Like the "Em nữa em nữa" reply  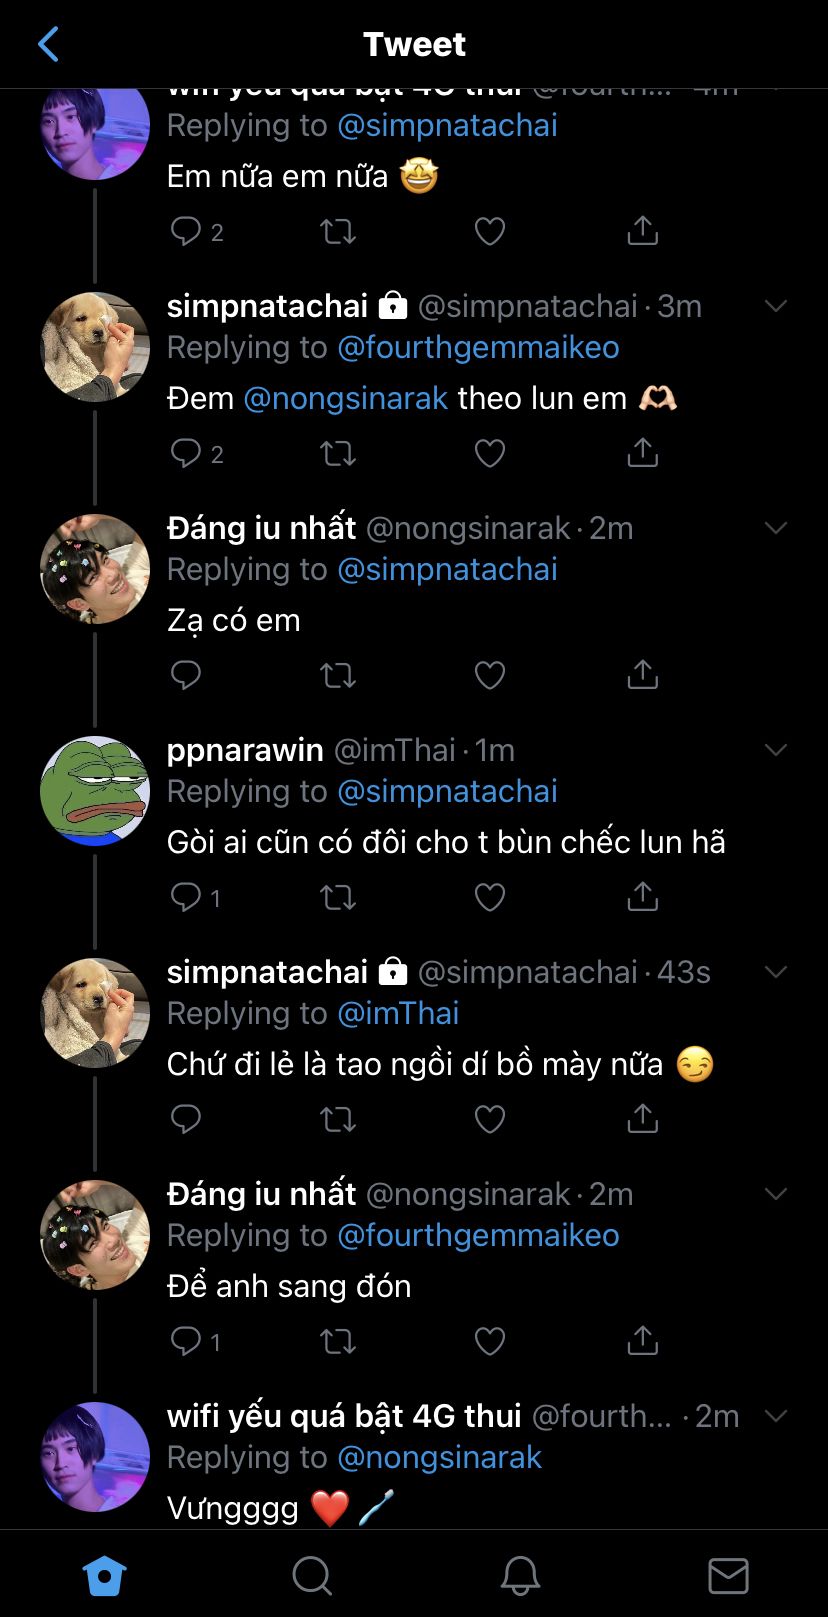tap(489, 232)
